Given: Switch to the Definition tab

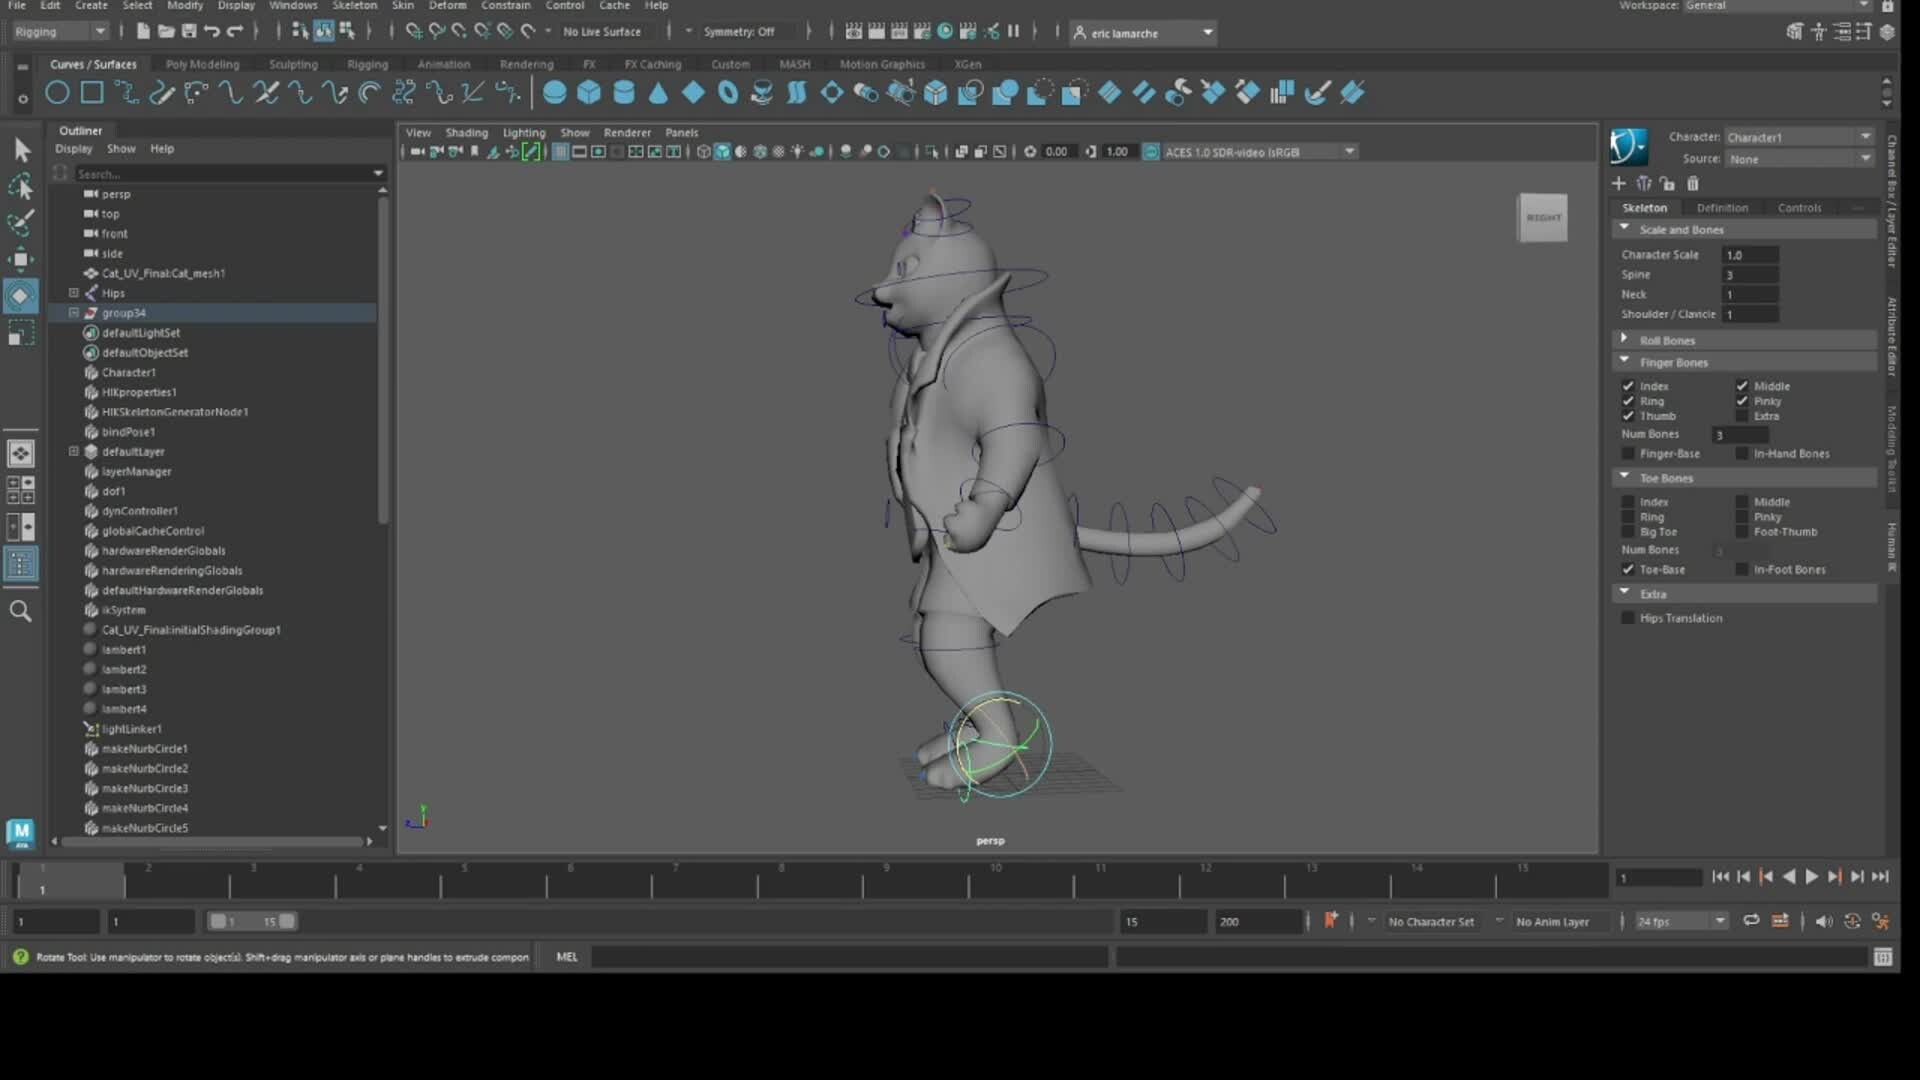Looking at the screenshot, I should tap(1723, 207).
